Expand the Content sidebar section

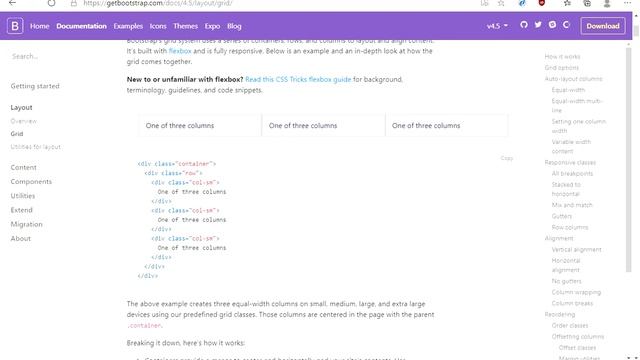[x=24, y=167]
